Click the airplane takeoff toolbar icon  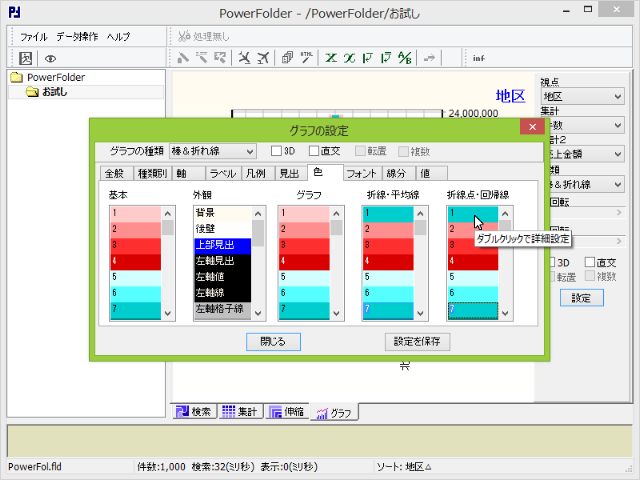pos(263,58)
